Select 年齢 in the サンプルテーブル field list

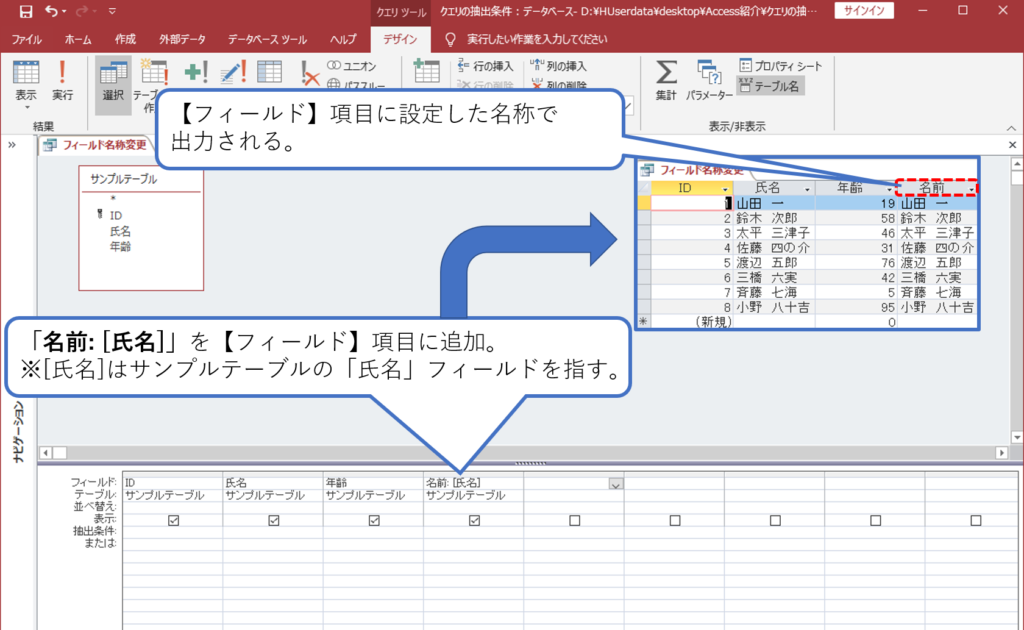point(120,247)
